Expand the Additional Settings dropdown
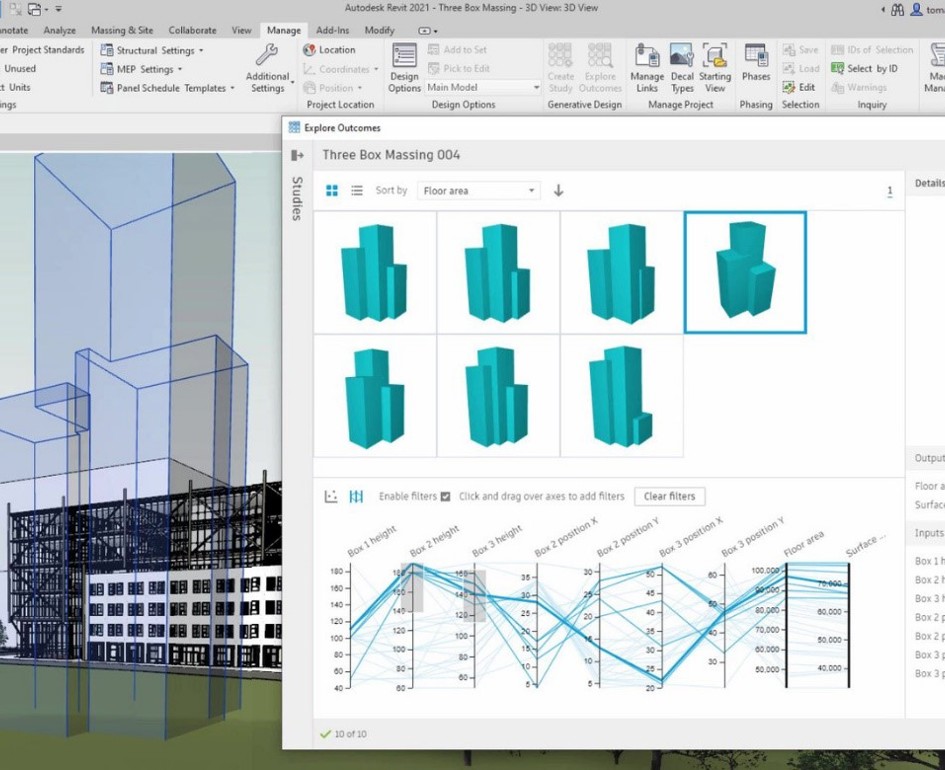Viewport: 945px width, 770px height. (267, 69)
